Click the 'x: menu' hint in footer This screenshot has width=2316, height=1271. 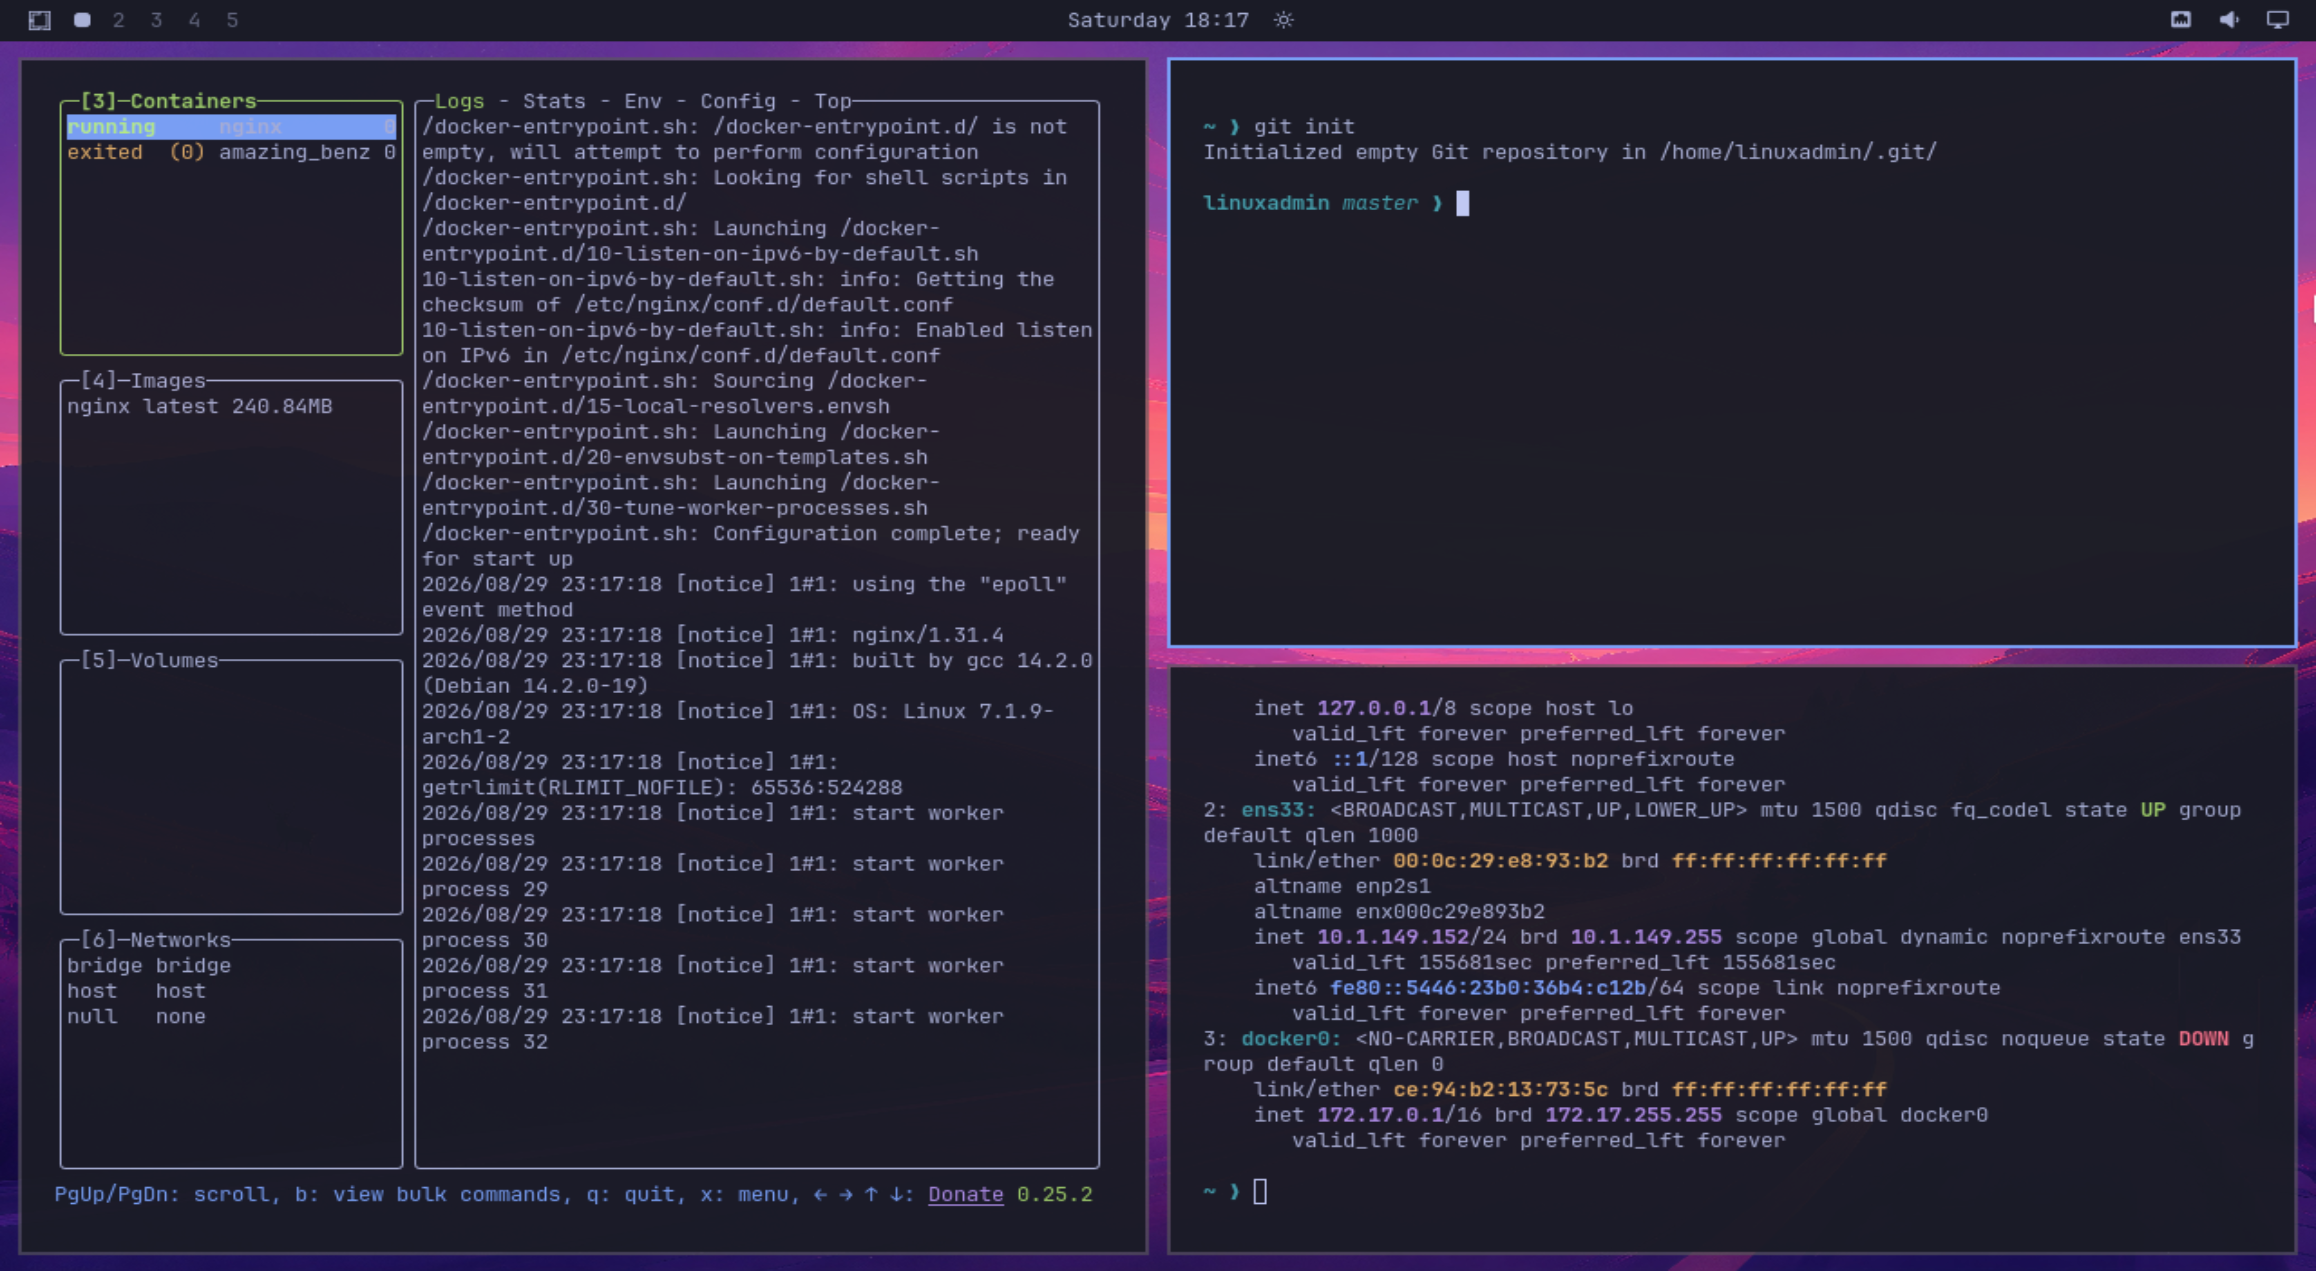click(x=745, y=1194)
